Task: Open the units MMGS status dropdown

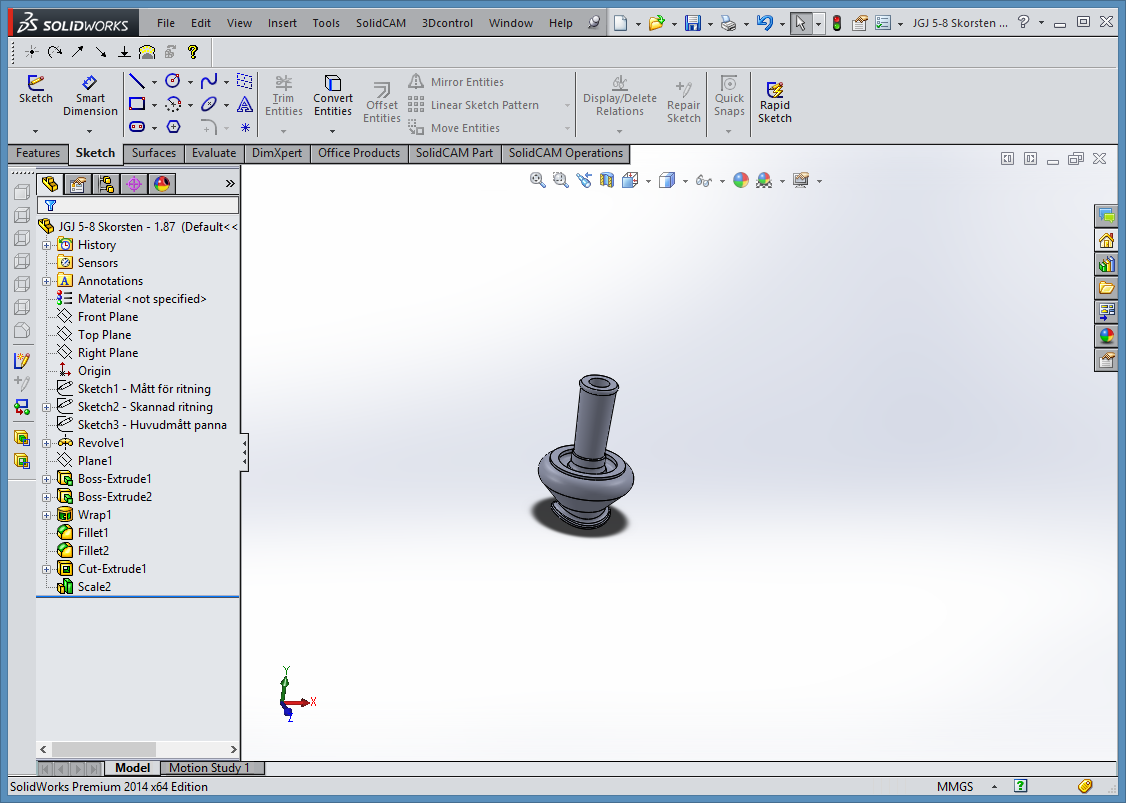Action: 995,786
